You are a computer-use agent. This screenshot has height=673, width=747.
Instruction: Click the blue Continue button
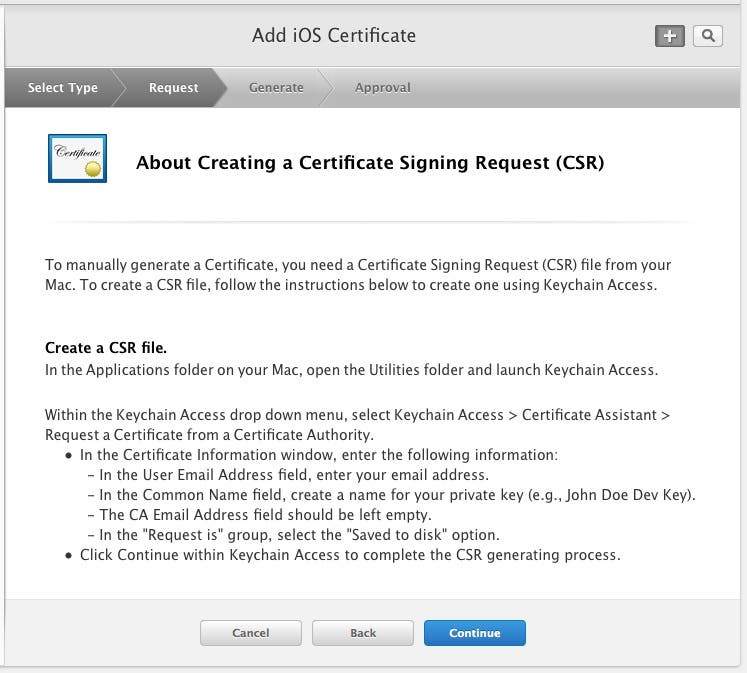474,633
